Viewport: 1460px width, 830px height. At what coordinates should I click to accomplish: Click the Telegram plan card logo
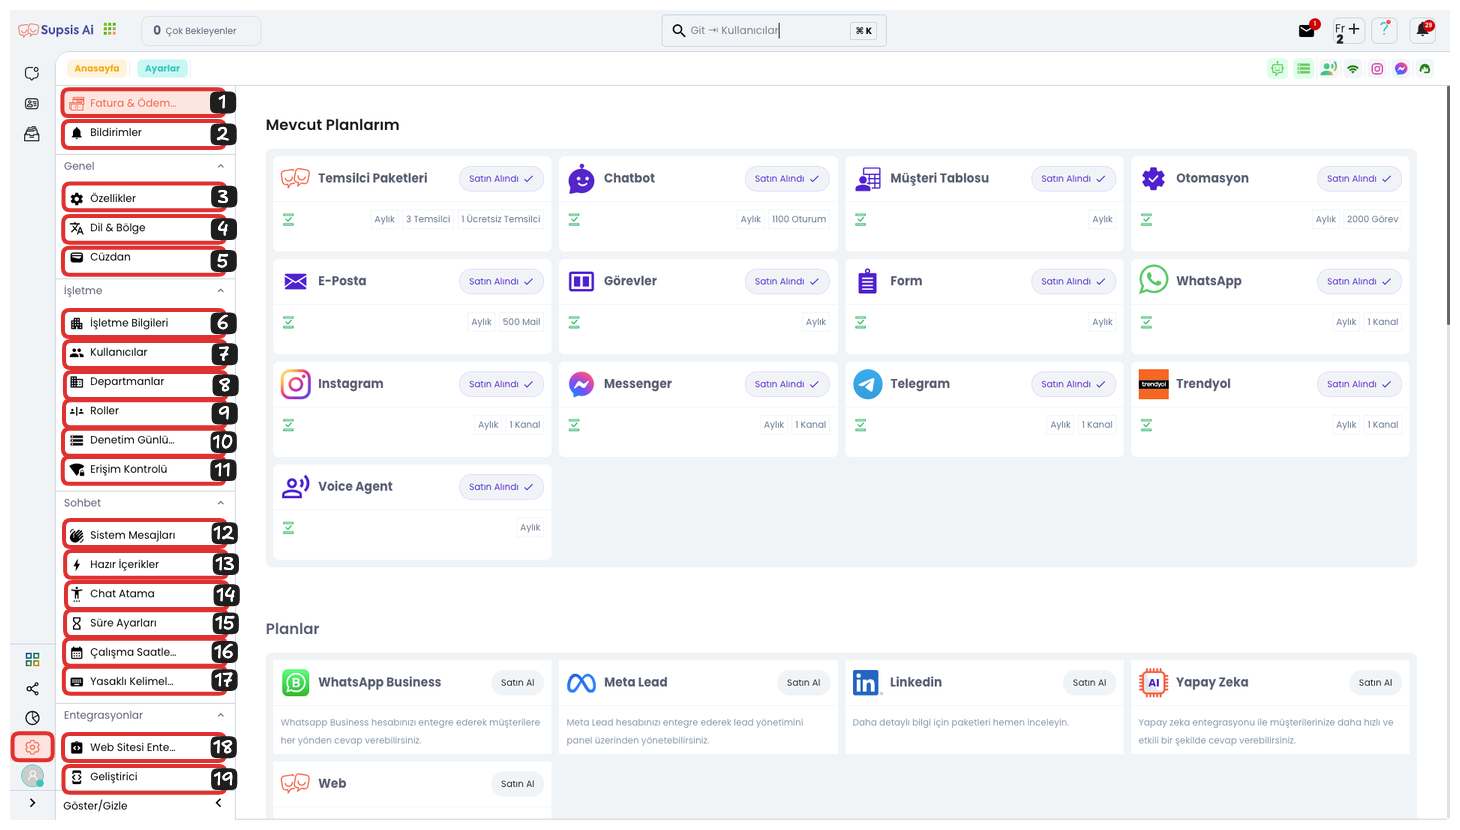pos(867,384)
